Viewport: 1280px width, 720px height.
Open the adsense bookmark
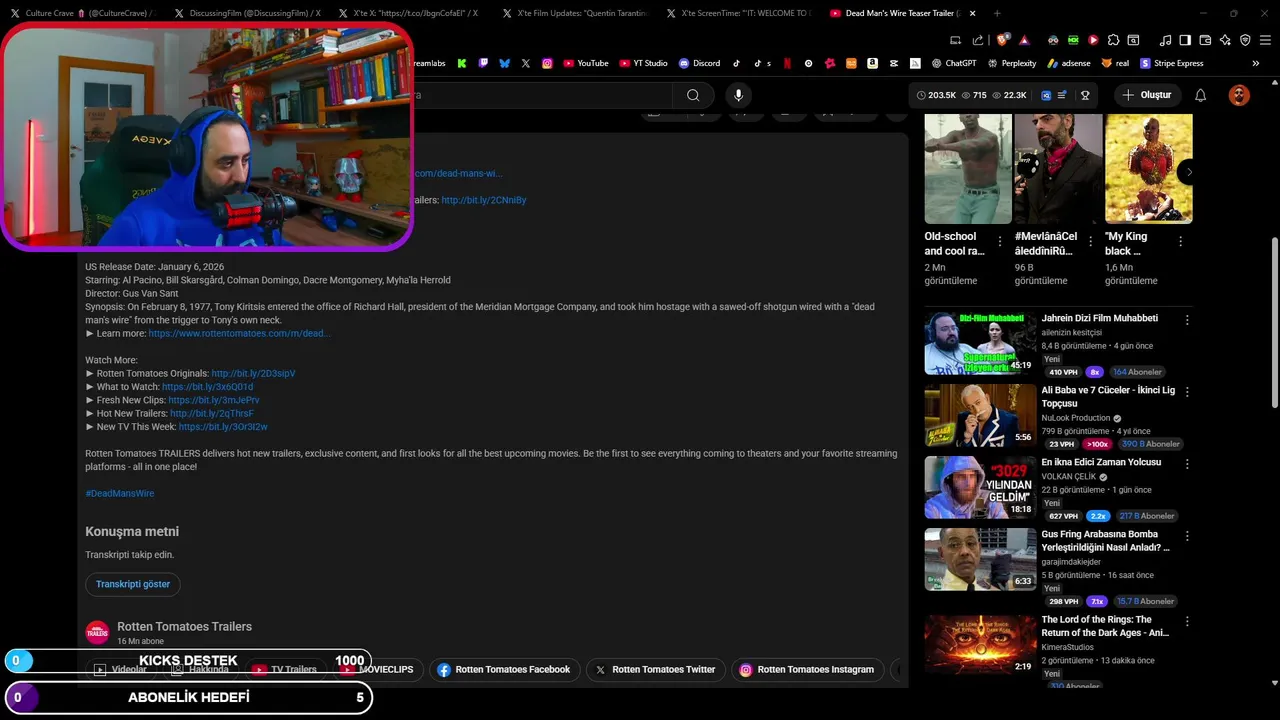pyautogui.click(x=1069, y=63)
